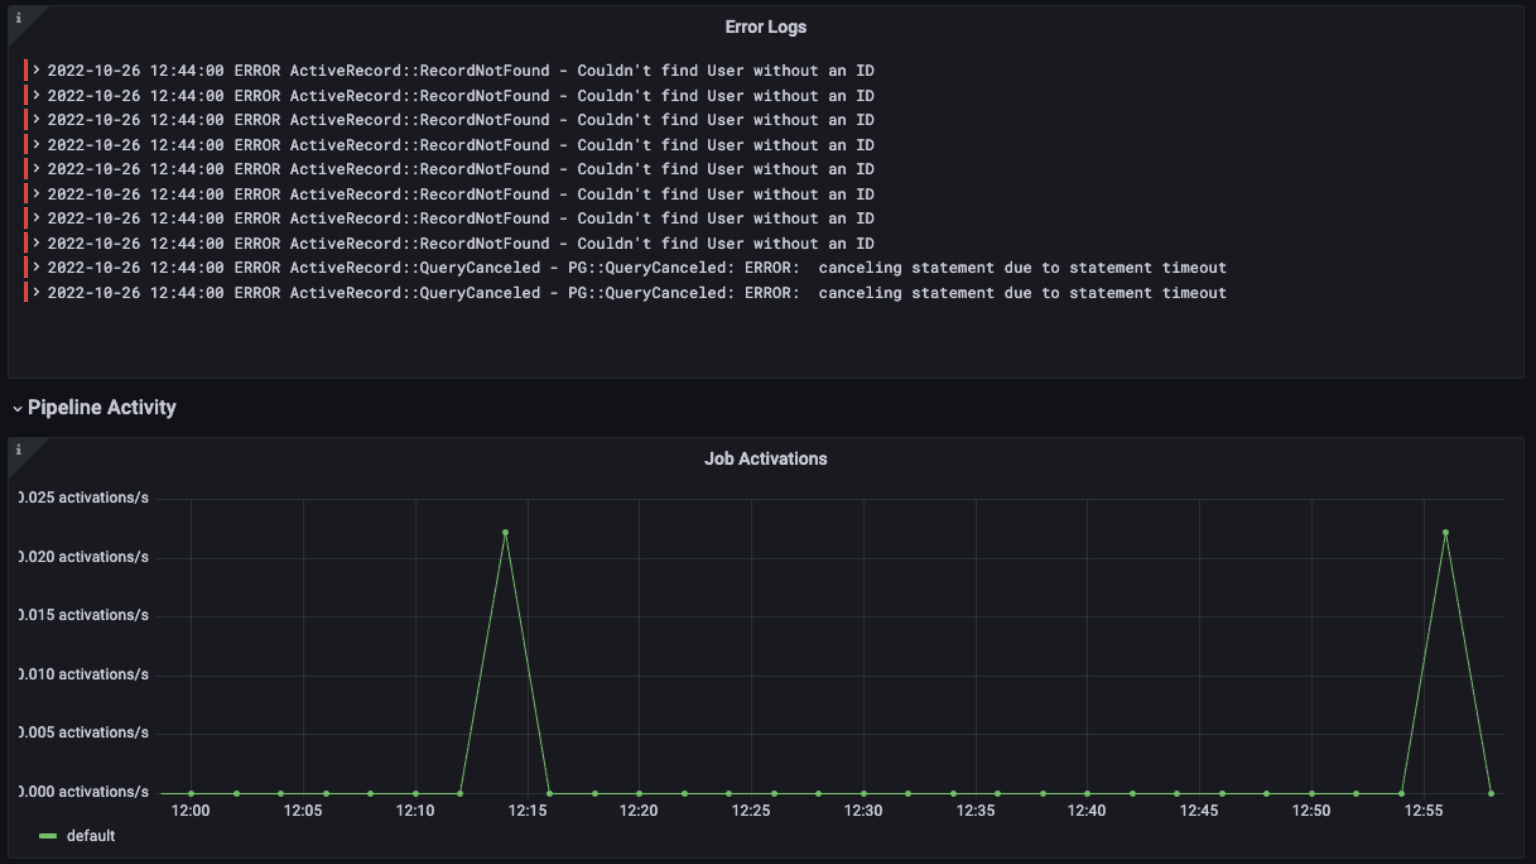Click the info icon on the Job Activations panel
1536x864 pixels.
point(18,451)
